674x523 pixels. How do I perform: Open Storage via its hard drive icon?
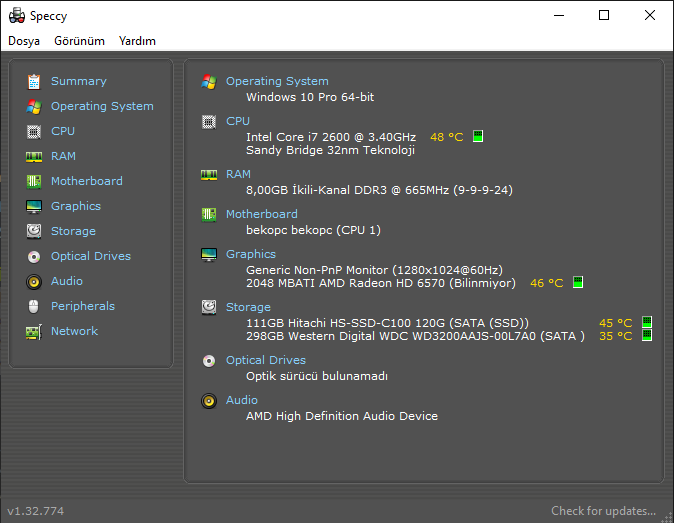[x=34, y=231]
